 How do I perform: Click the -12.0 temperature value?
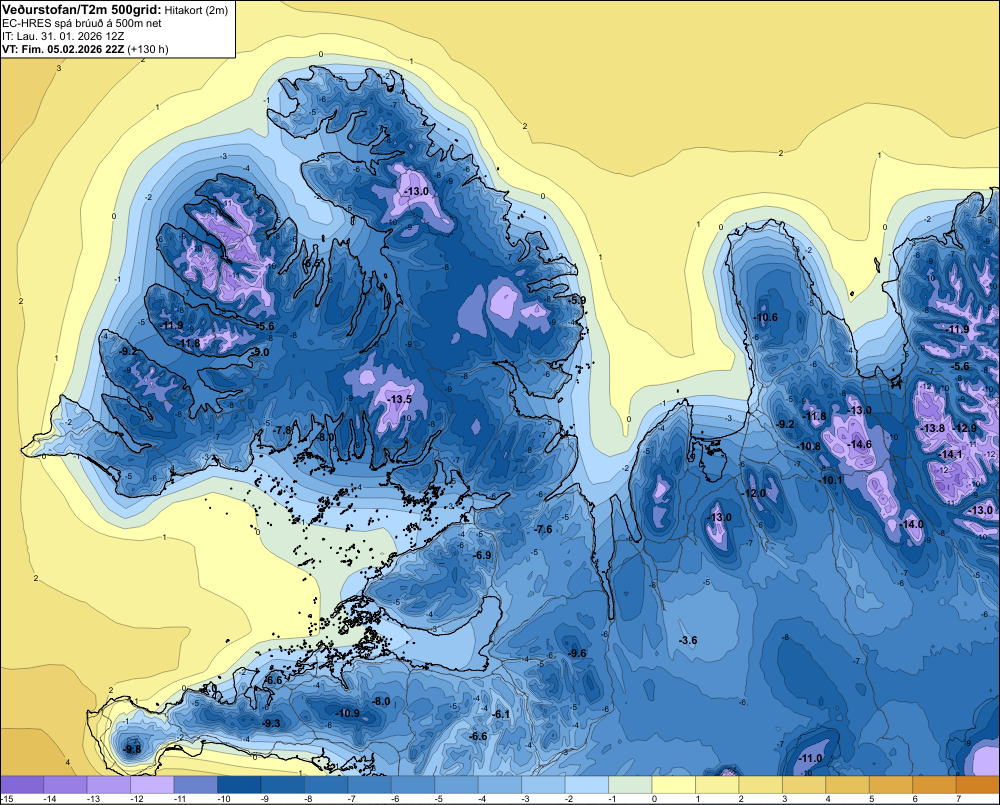tap(754, 493)
